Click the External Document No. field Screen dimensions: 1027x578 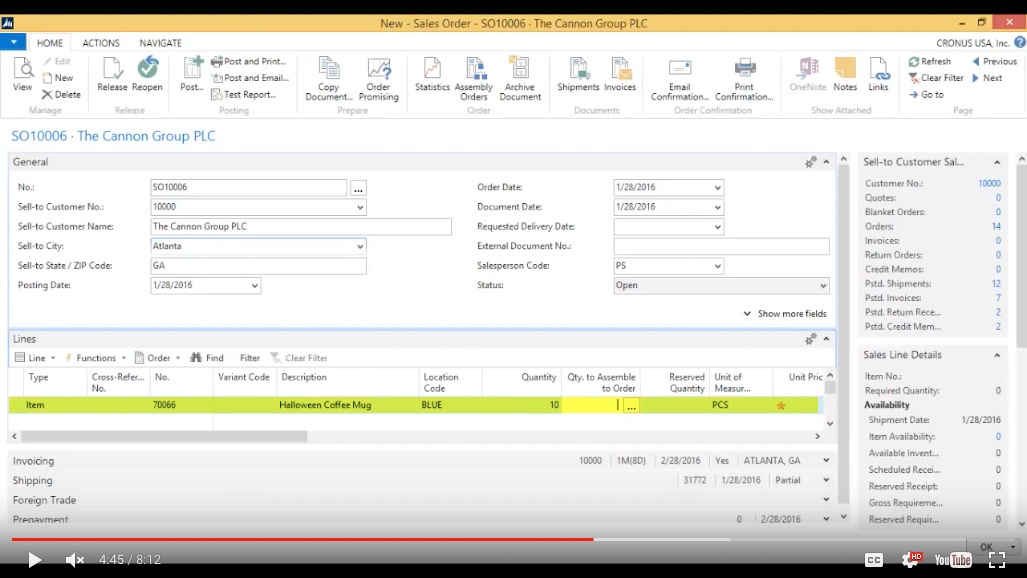[x=721, y=246]
